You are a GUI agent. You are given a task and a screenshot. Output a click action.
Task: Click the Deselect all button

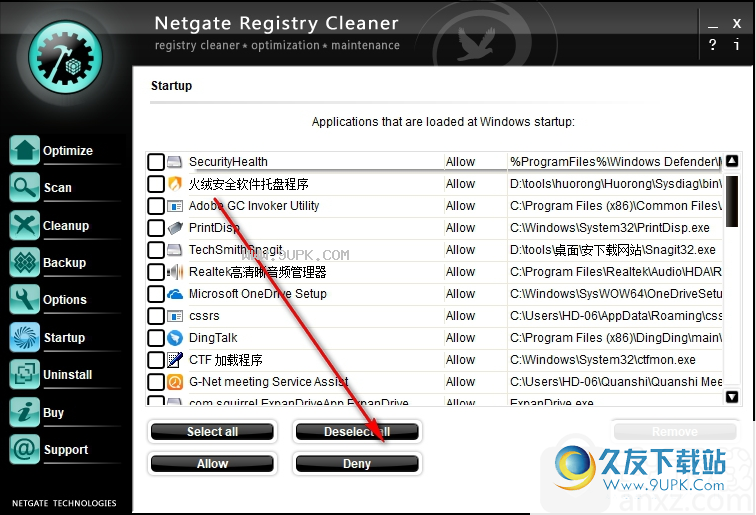(357, 432)
